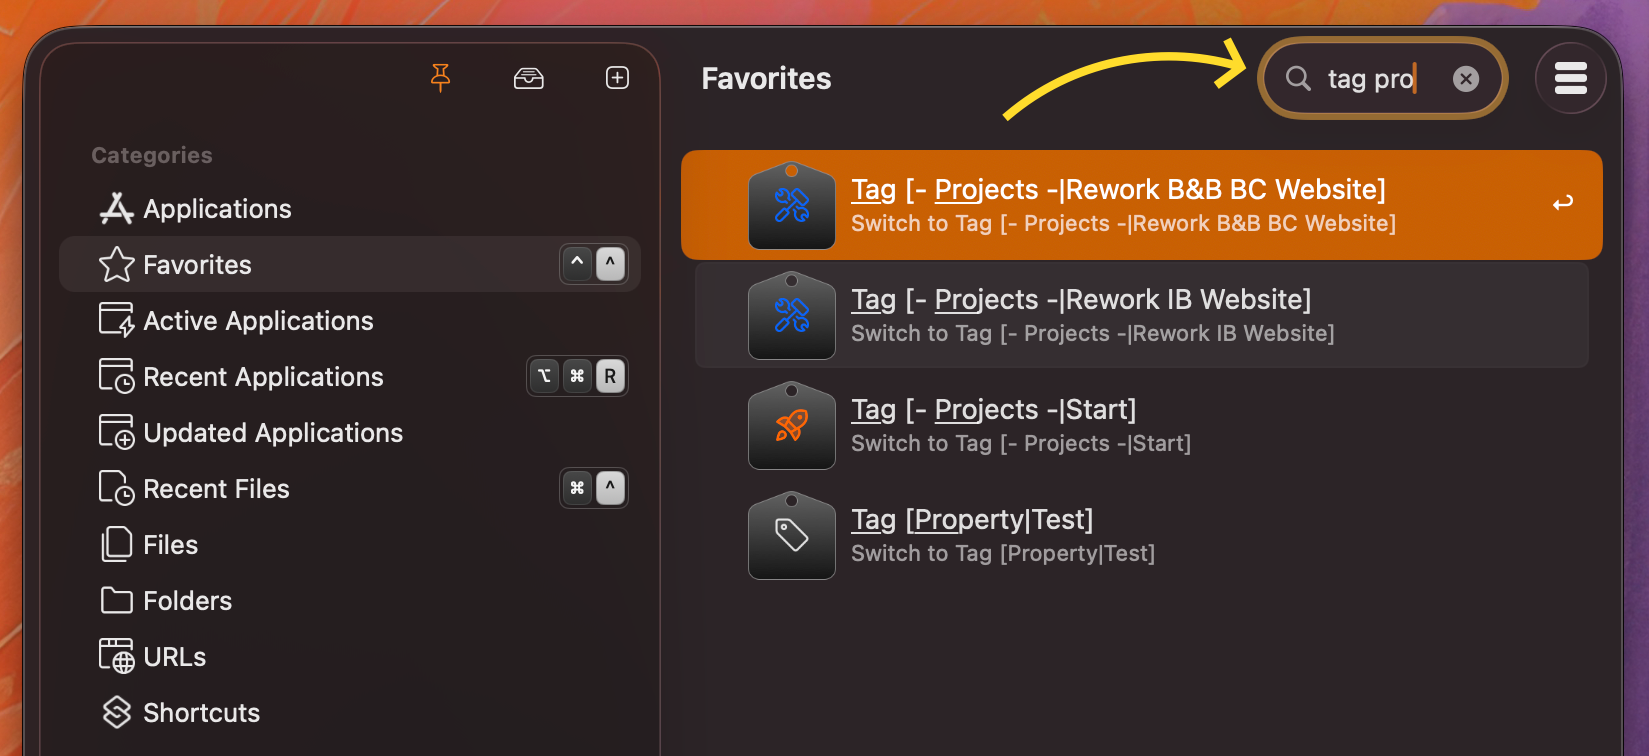Image resolution: width=1649 pixels, height=756 pixels.
Task: Switch to Tag Rework B&B BC Website
Action: pyautogui.click(x=1118, y=189)
